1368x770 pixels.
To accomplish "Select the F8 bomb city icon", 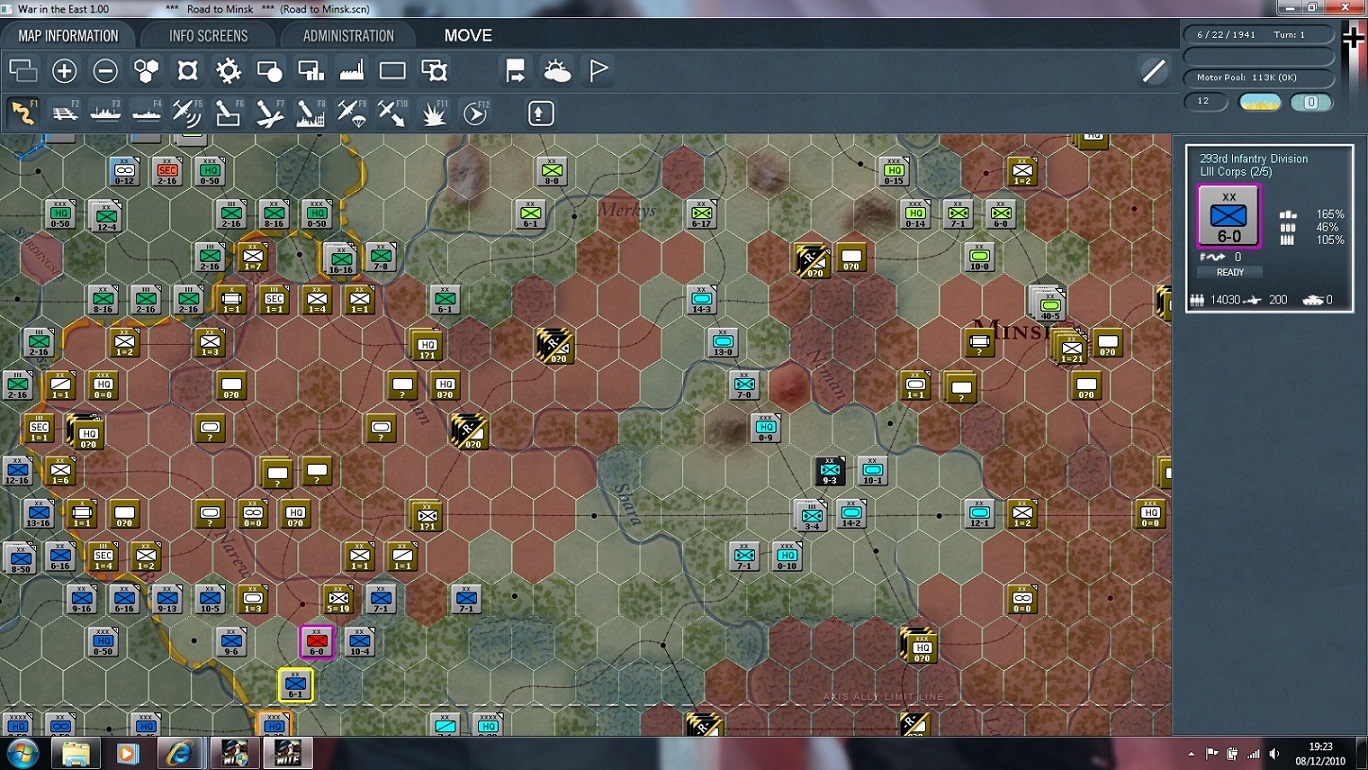I will click(x=310, y=113).
